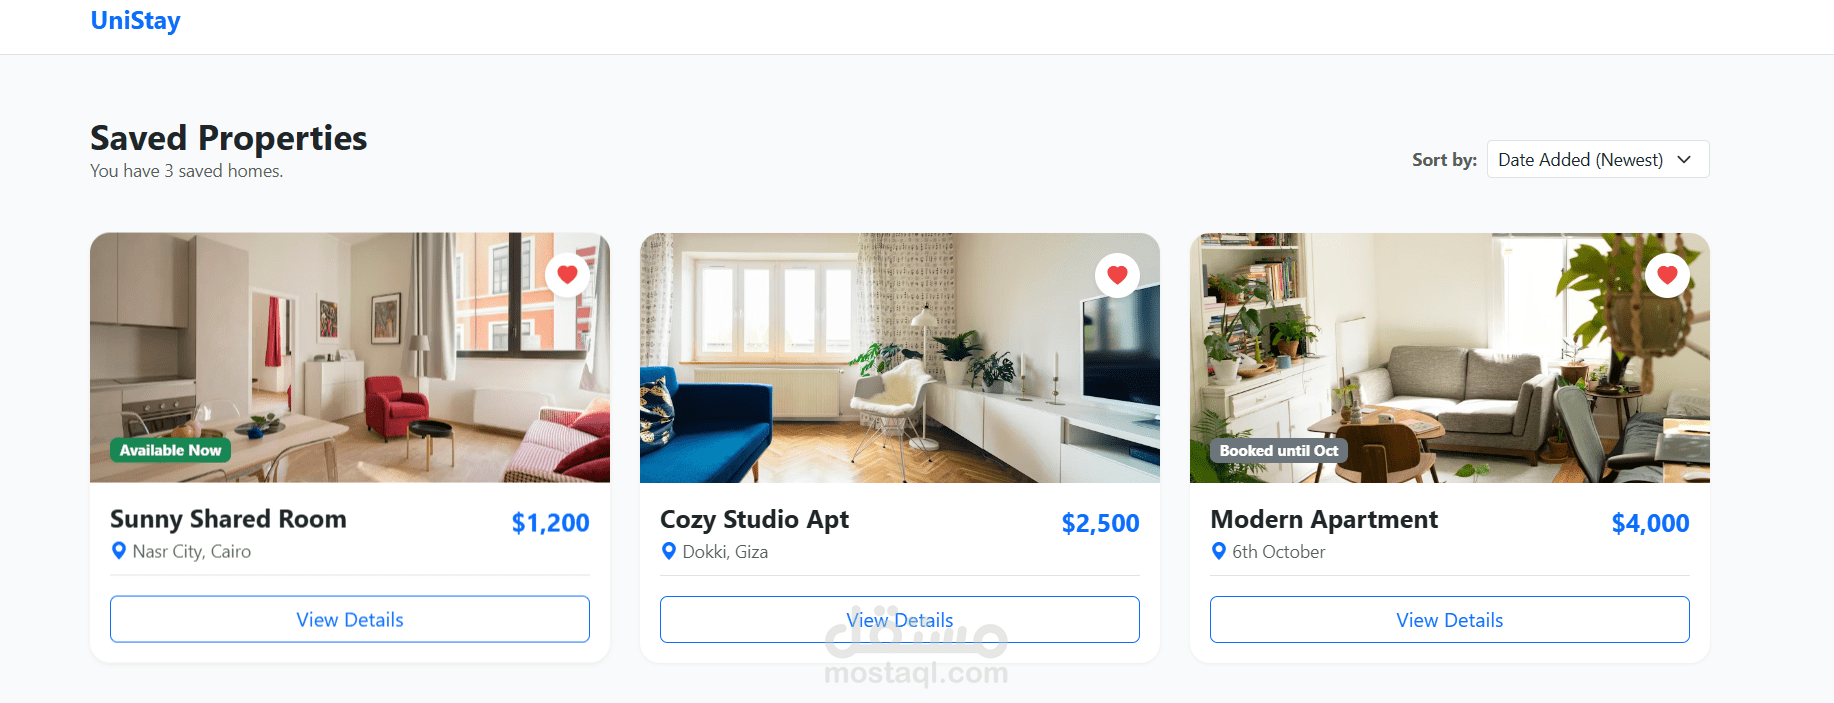View Details for Modern Apartment
The image size is (1834, 703).
pyautogui.click(x=1450, y=620)
